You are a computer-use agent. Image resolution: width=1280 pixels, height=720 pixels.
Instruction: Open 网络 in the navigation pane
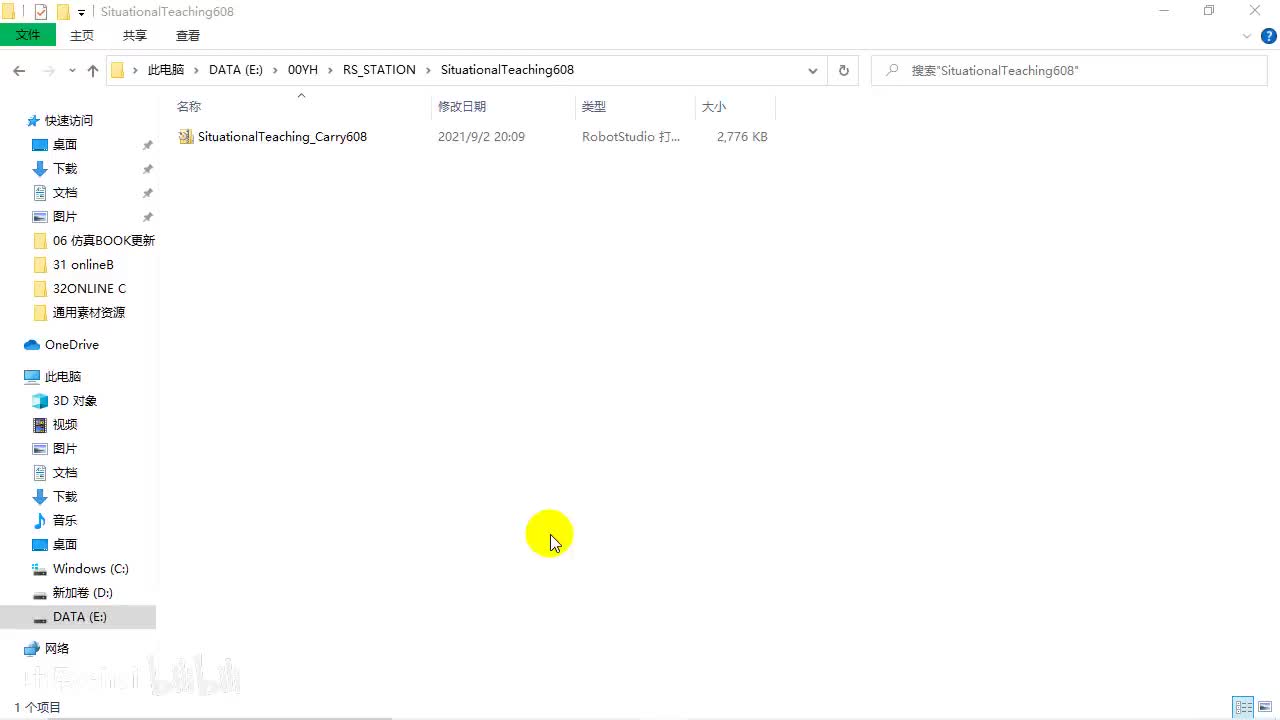tap(57, 648)
